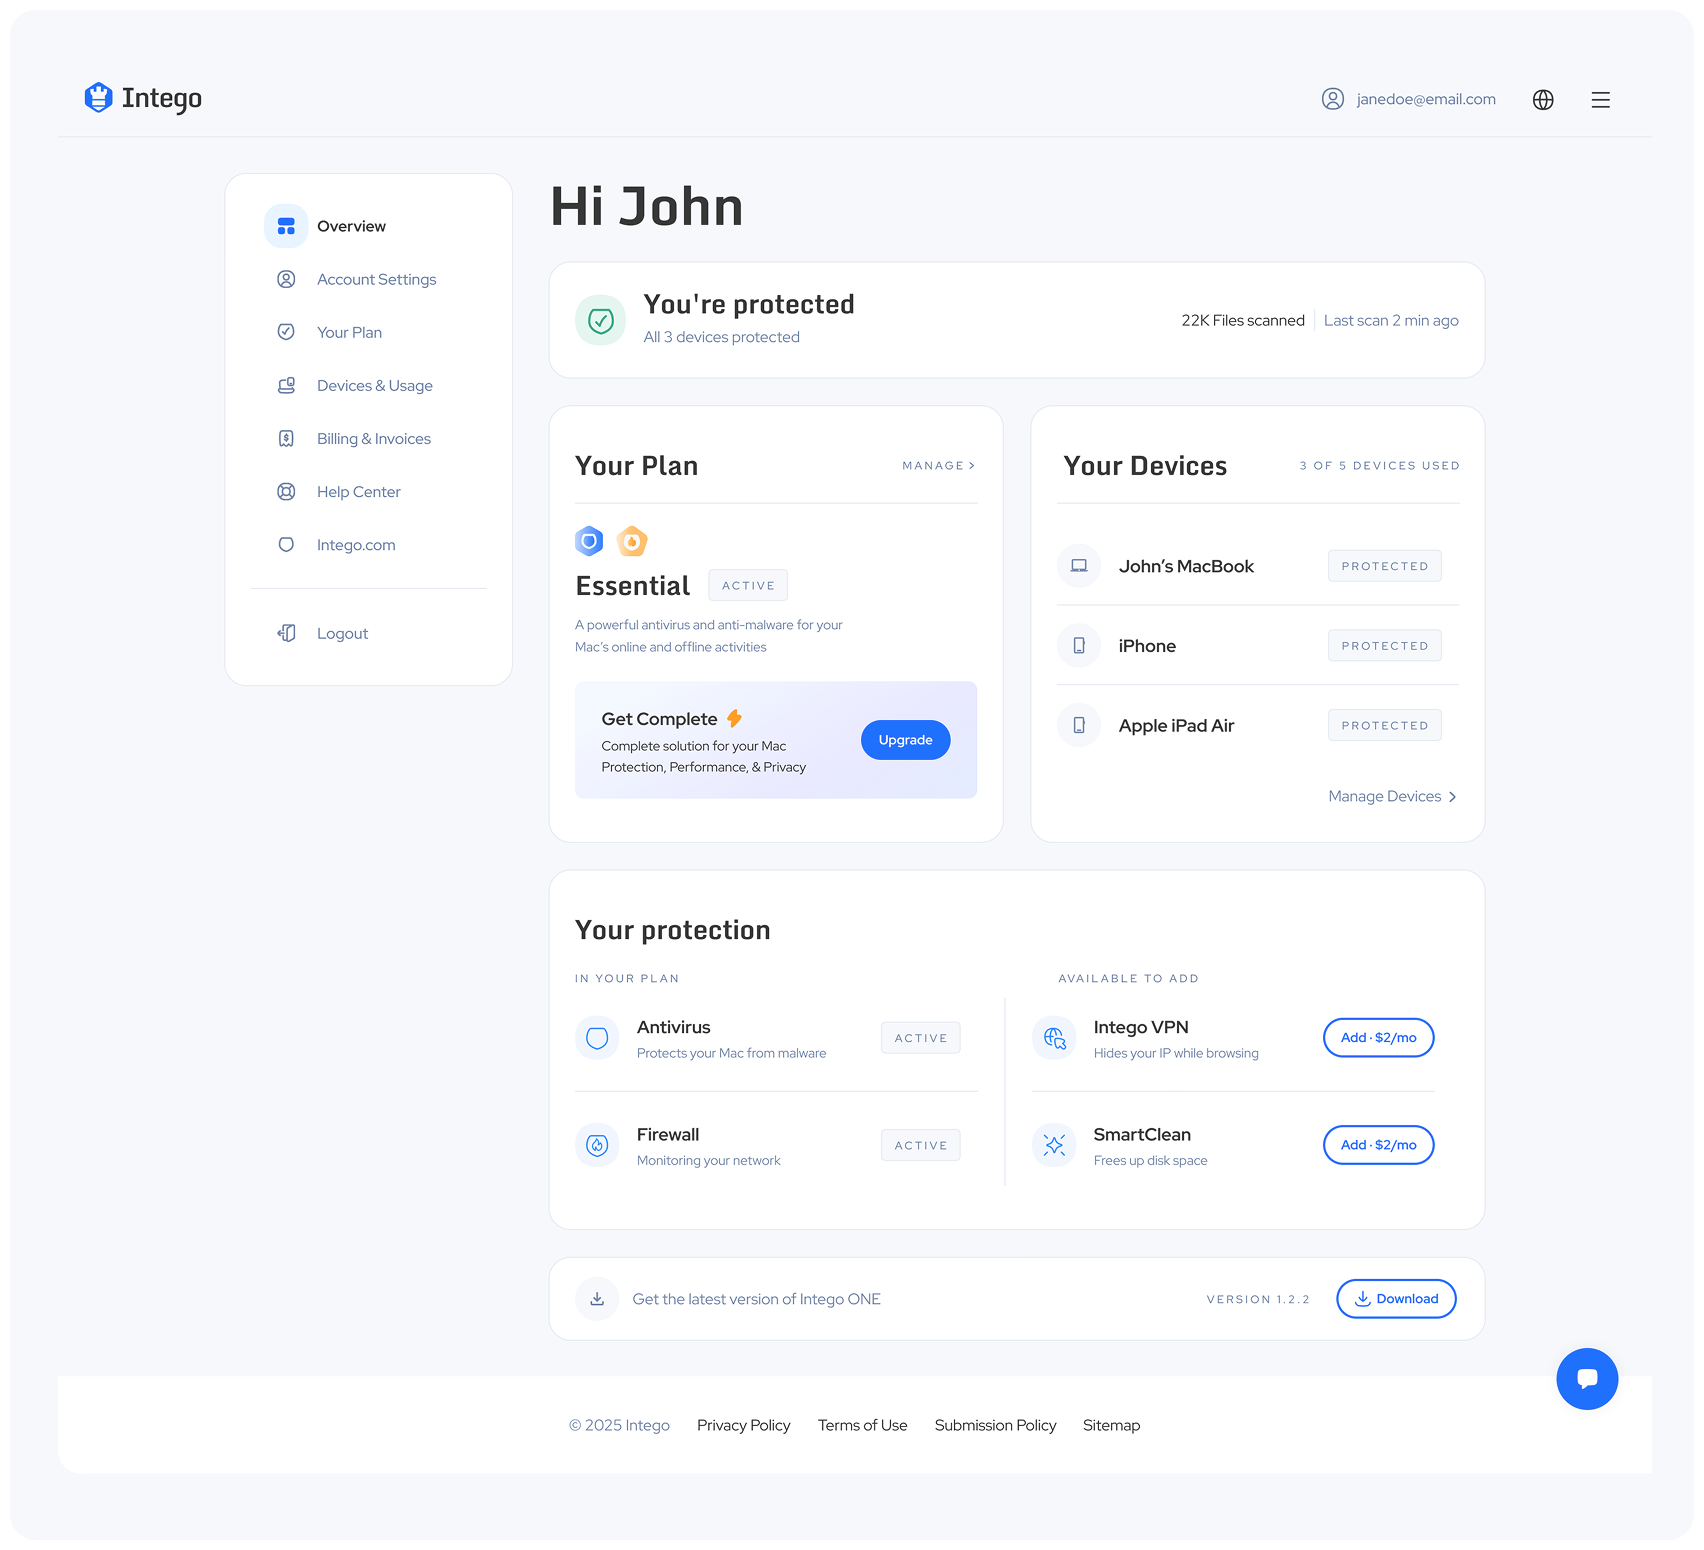The image size is (1704, 1550).
Task: Click the Logout door icon
Action: tap(286, 633)
